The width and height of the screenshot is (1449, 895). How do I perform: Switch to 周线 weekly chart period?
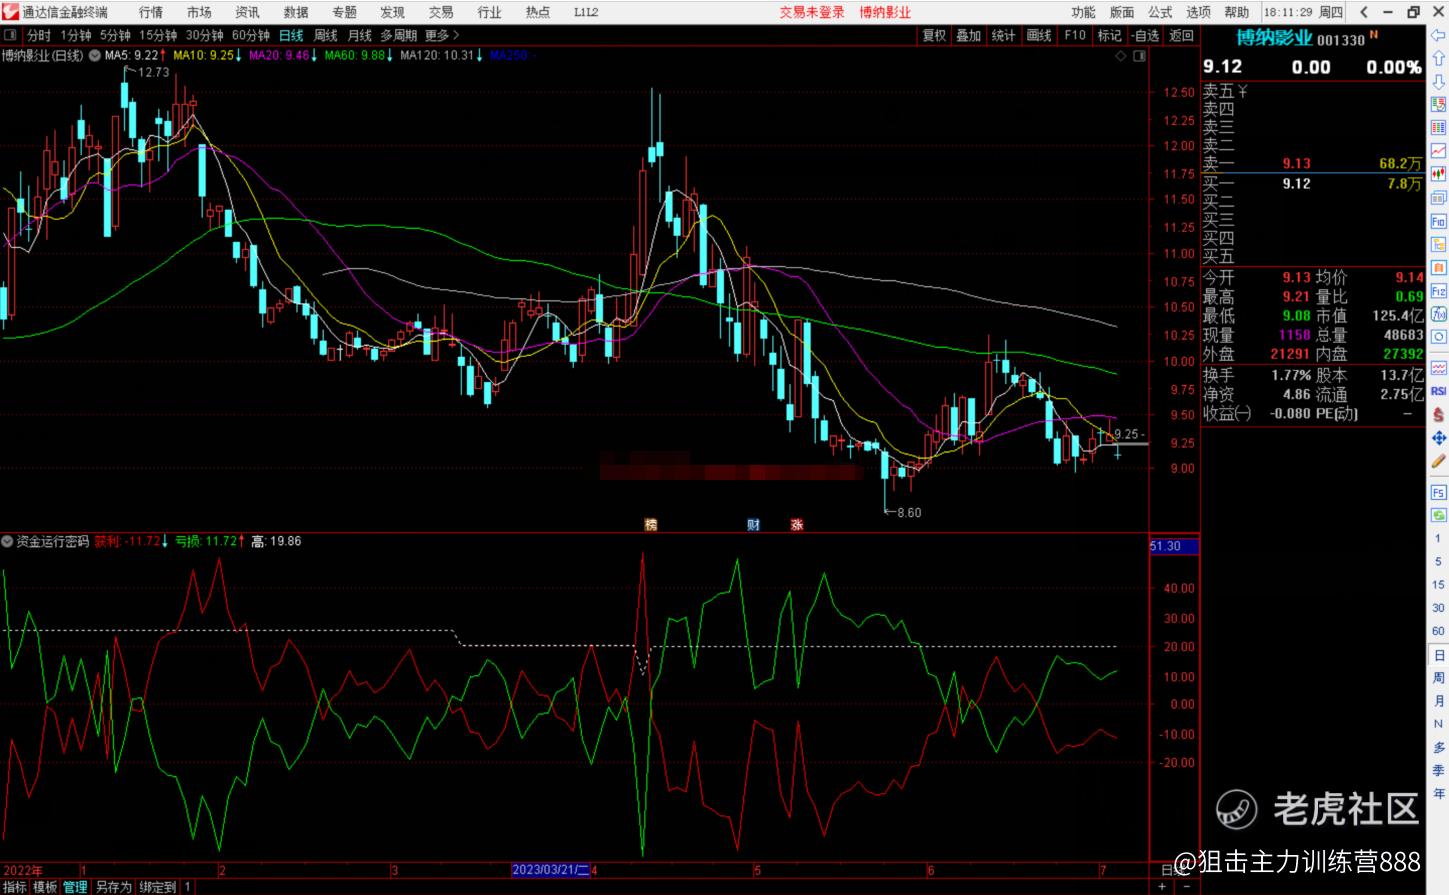325,35
